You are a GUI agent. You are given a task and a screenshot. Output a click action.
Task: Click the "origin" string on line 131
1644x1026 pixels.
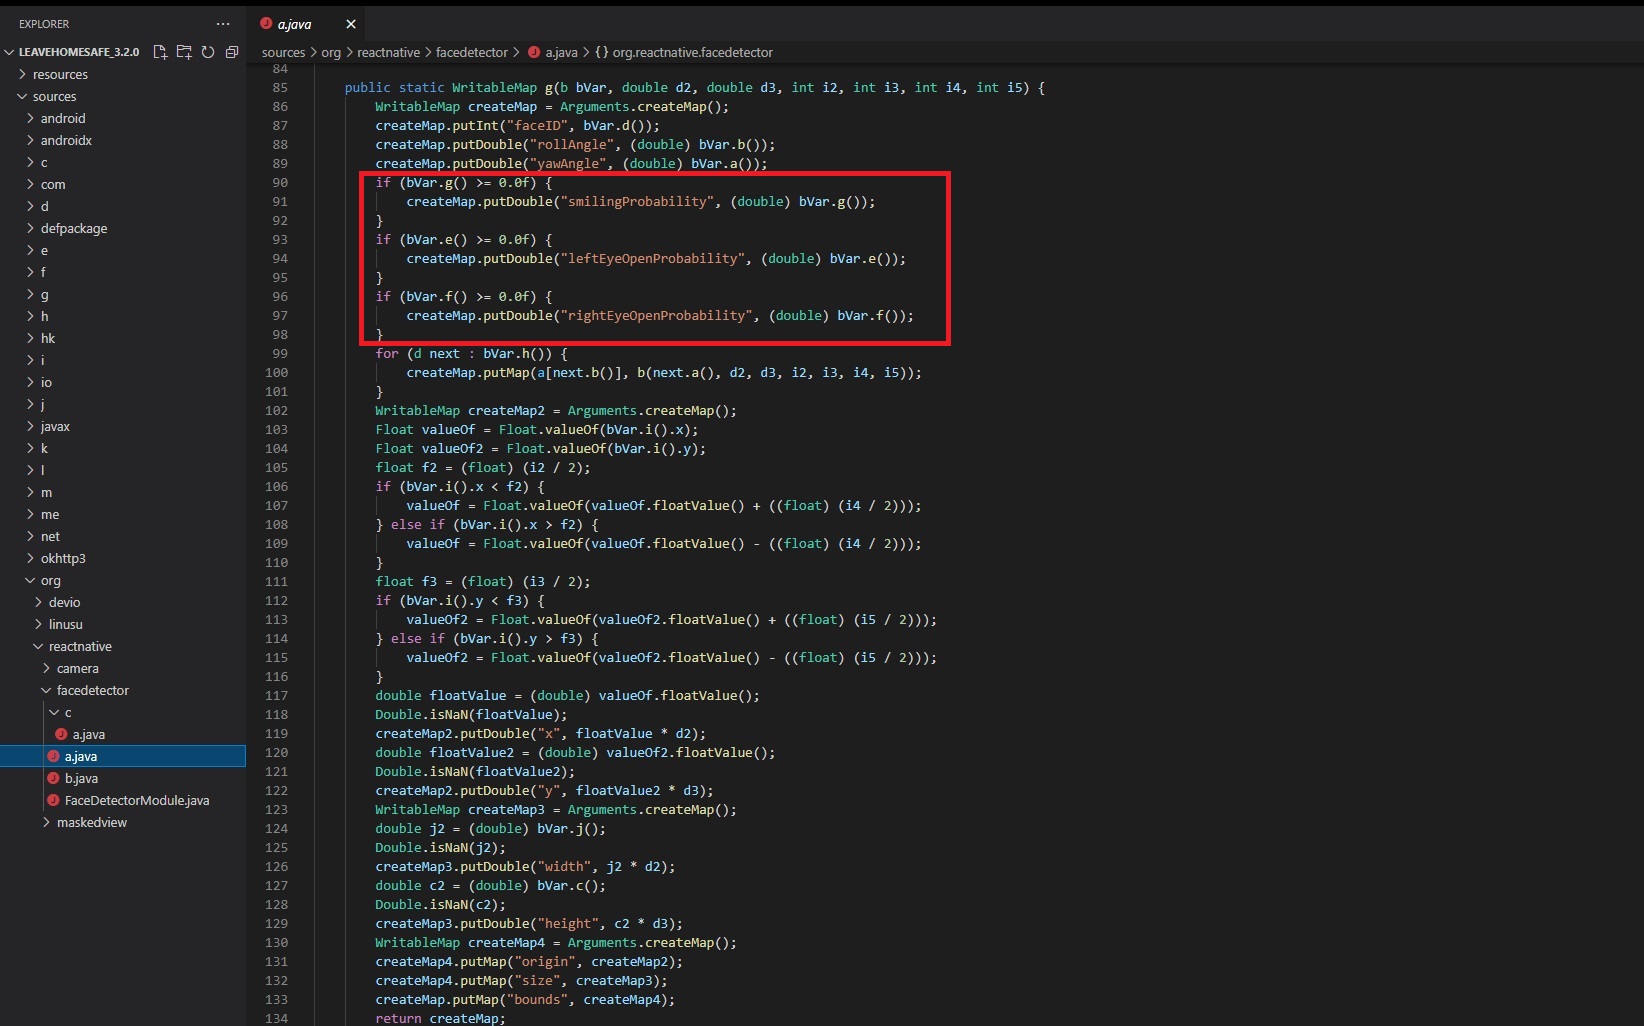point(545,962)
